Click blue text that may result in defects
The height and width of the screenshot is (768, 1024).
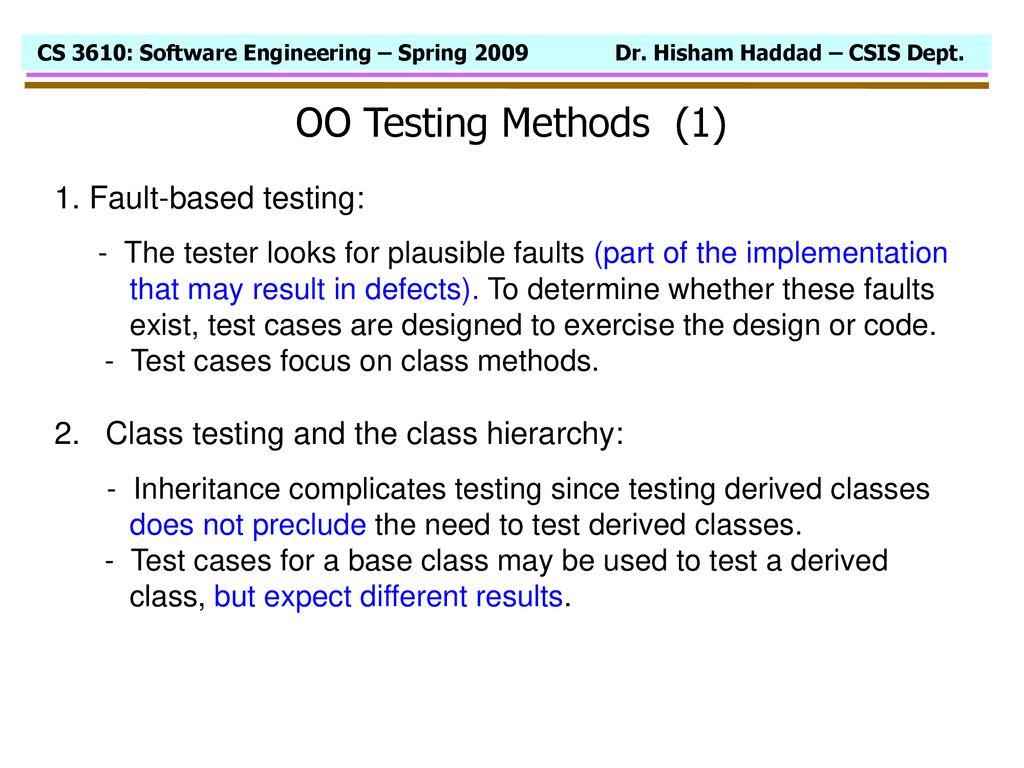click(304, 289)
